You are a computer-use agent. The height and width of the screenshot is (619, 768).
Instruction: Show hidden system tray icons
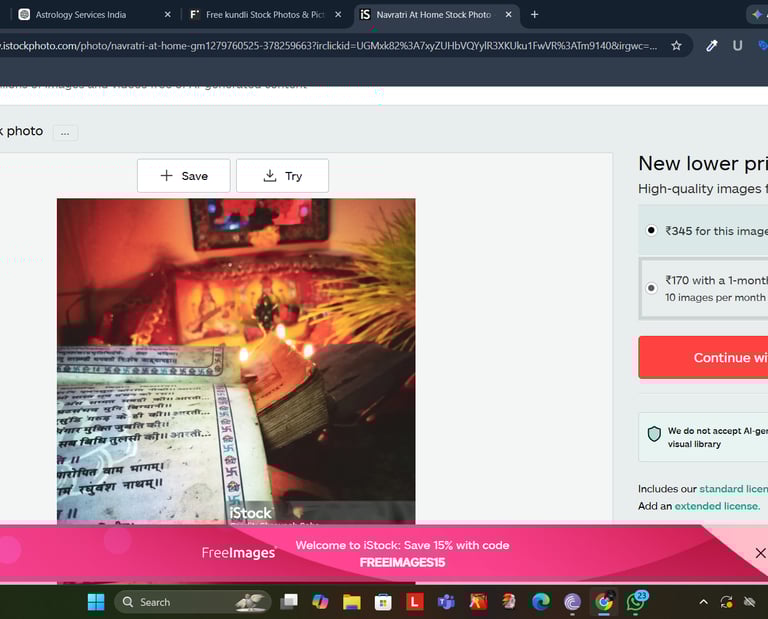pos(703,602)
